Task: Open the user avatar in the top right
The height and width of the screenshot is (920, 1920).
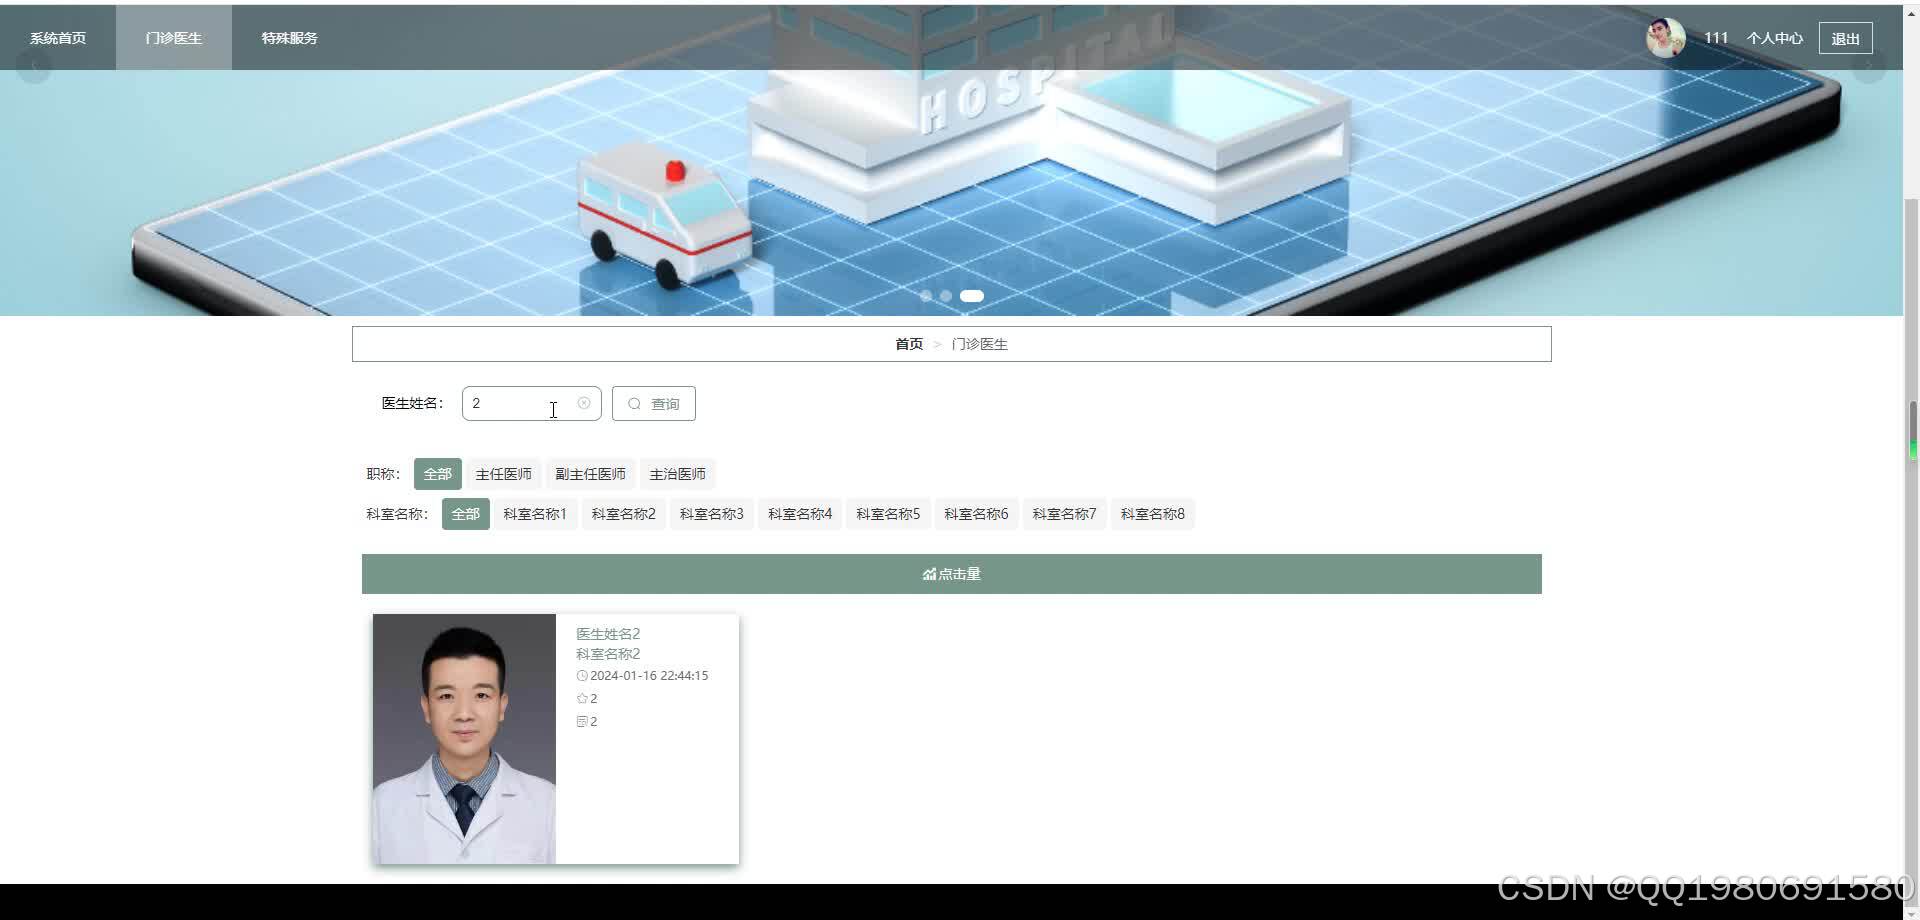Action: coord(1665,37)
